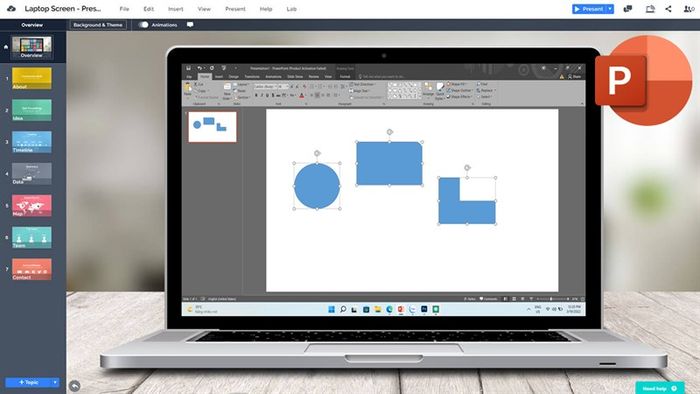
Task: Open the Edit menu
Action: pyautogui.click(x=149, y=9)
